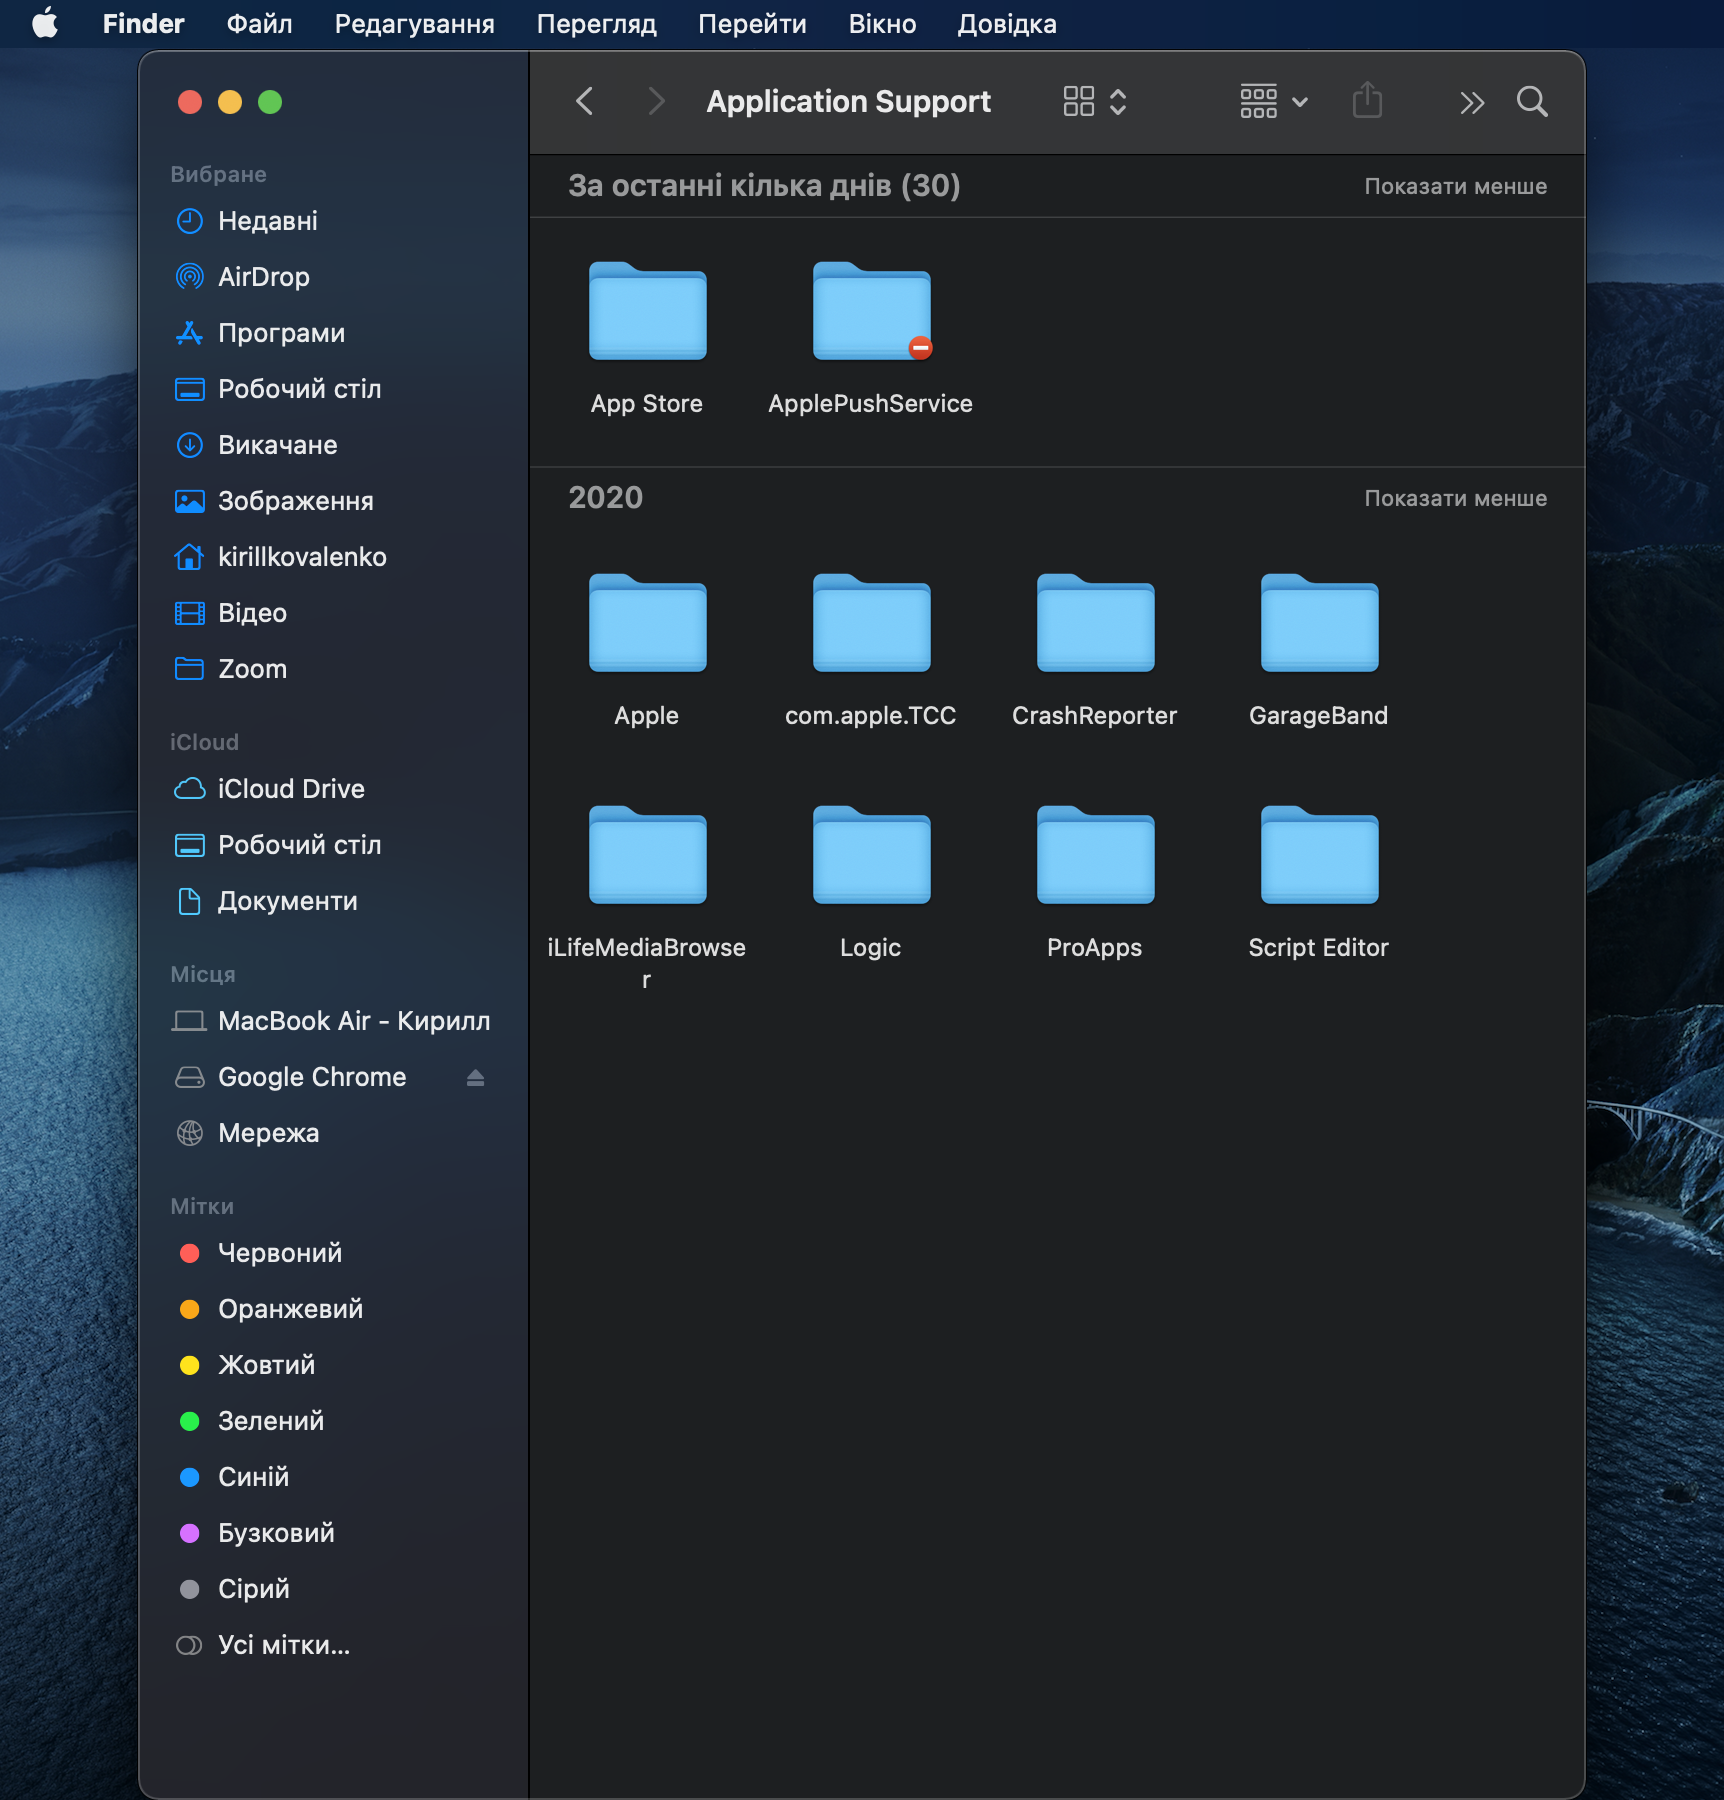Collapse the recent days group via Показати менше
The image size is (1724, 1800).
(x=1455, y=187)
